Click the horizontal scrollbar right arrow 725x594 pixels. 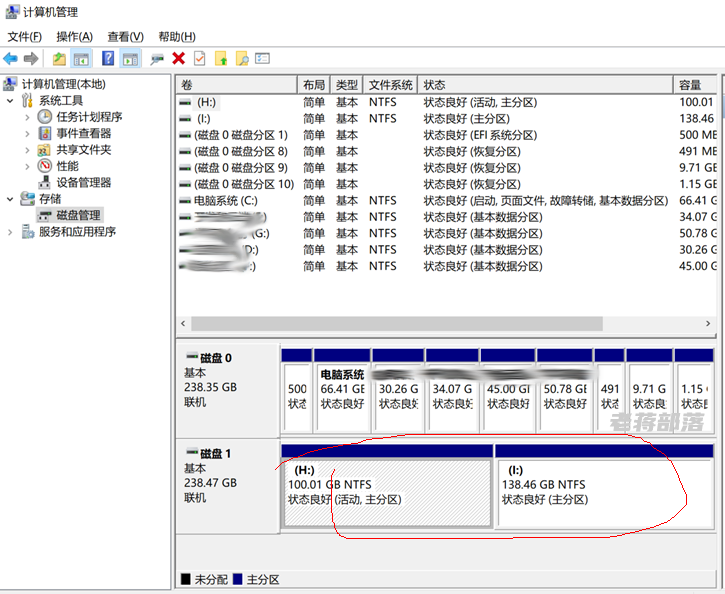[x=708, y=324]
